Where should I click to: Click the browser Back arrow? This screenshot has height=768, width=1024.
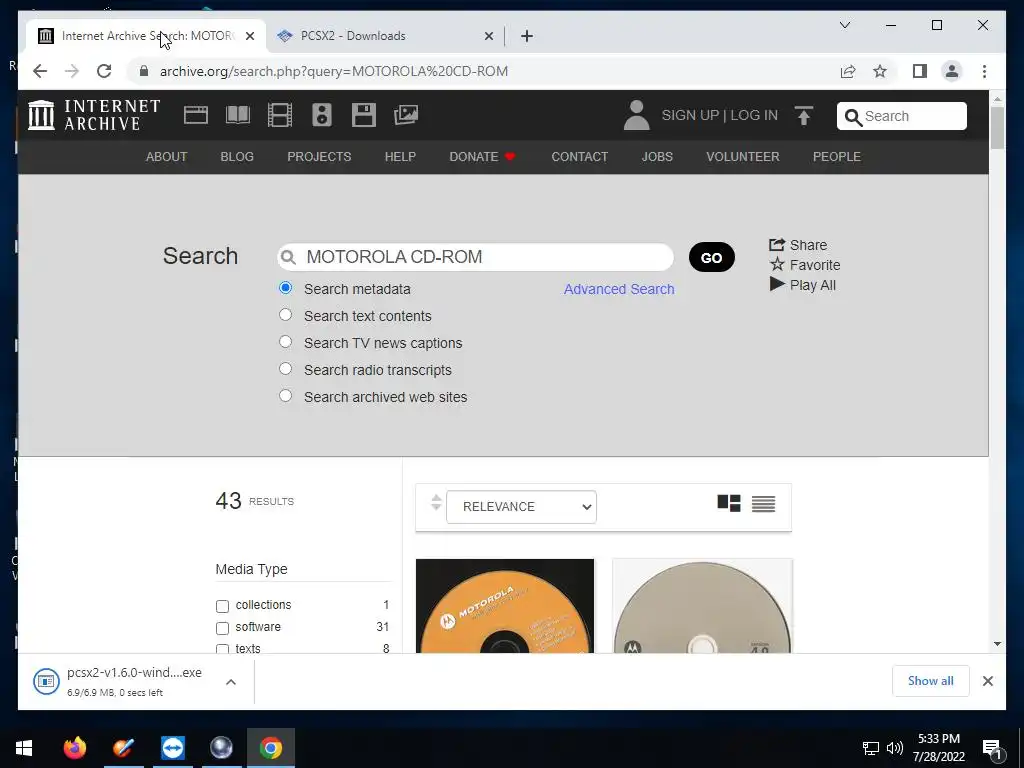(x=40, y=71)
